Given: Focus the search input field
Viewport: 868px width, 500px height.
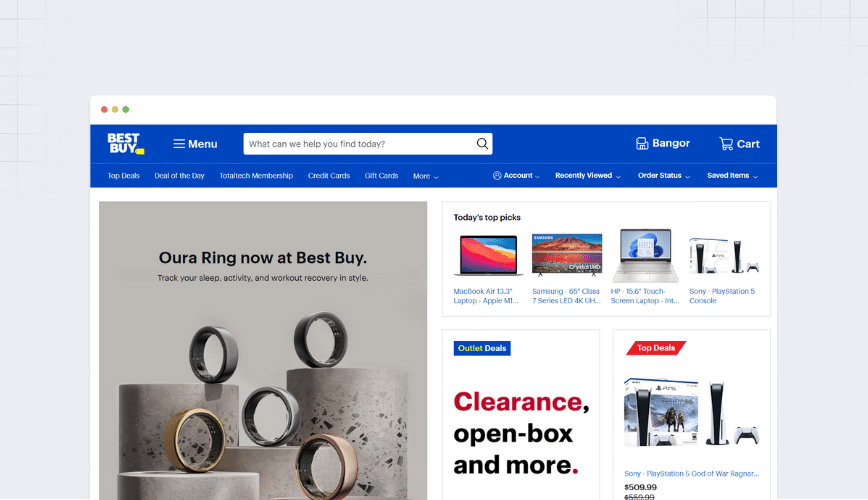Looking at the screenshot, I should tap(360, 144).
